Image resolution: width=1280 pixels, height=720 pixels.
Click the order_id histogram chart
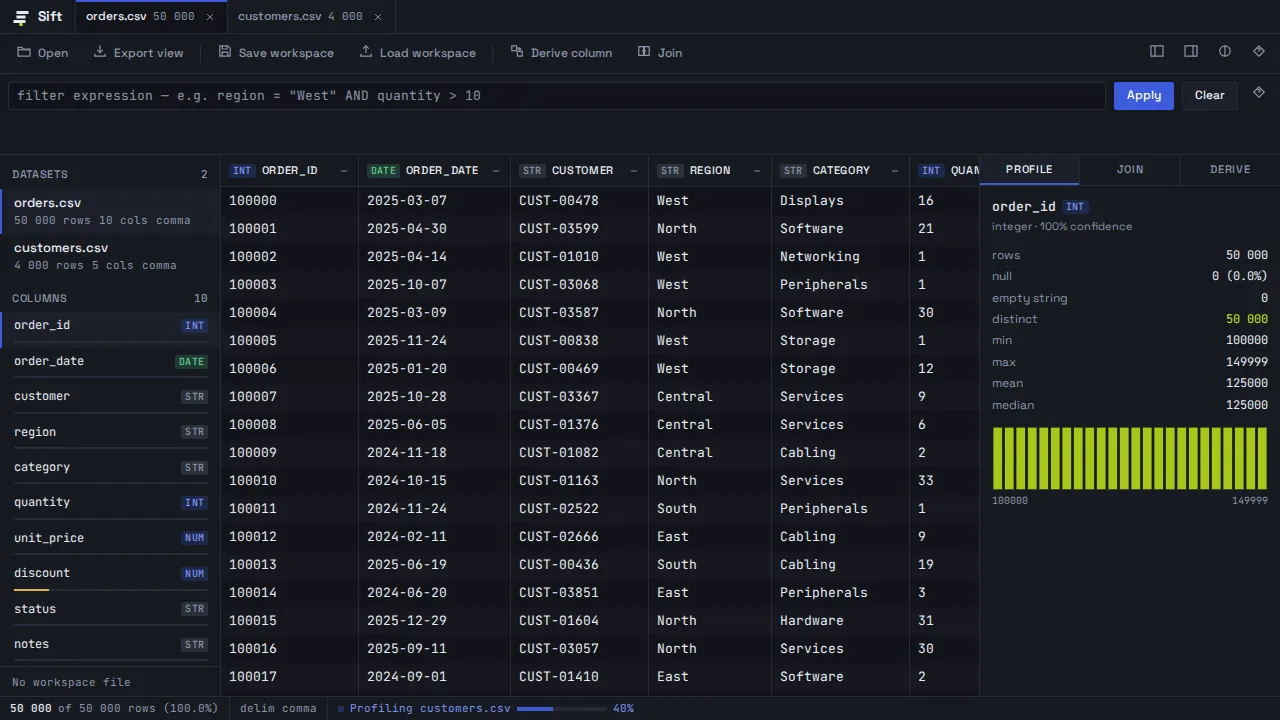1130,458
